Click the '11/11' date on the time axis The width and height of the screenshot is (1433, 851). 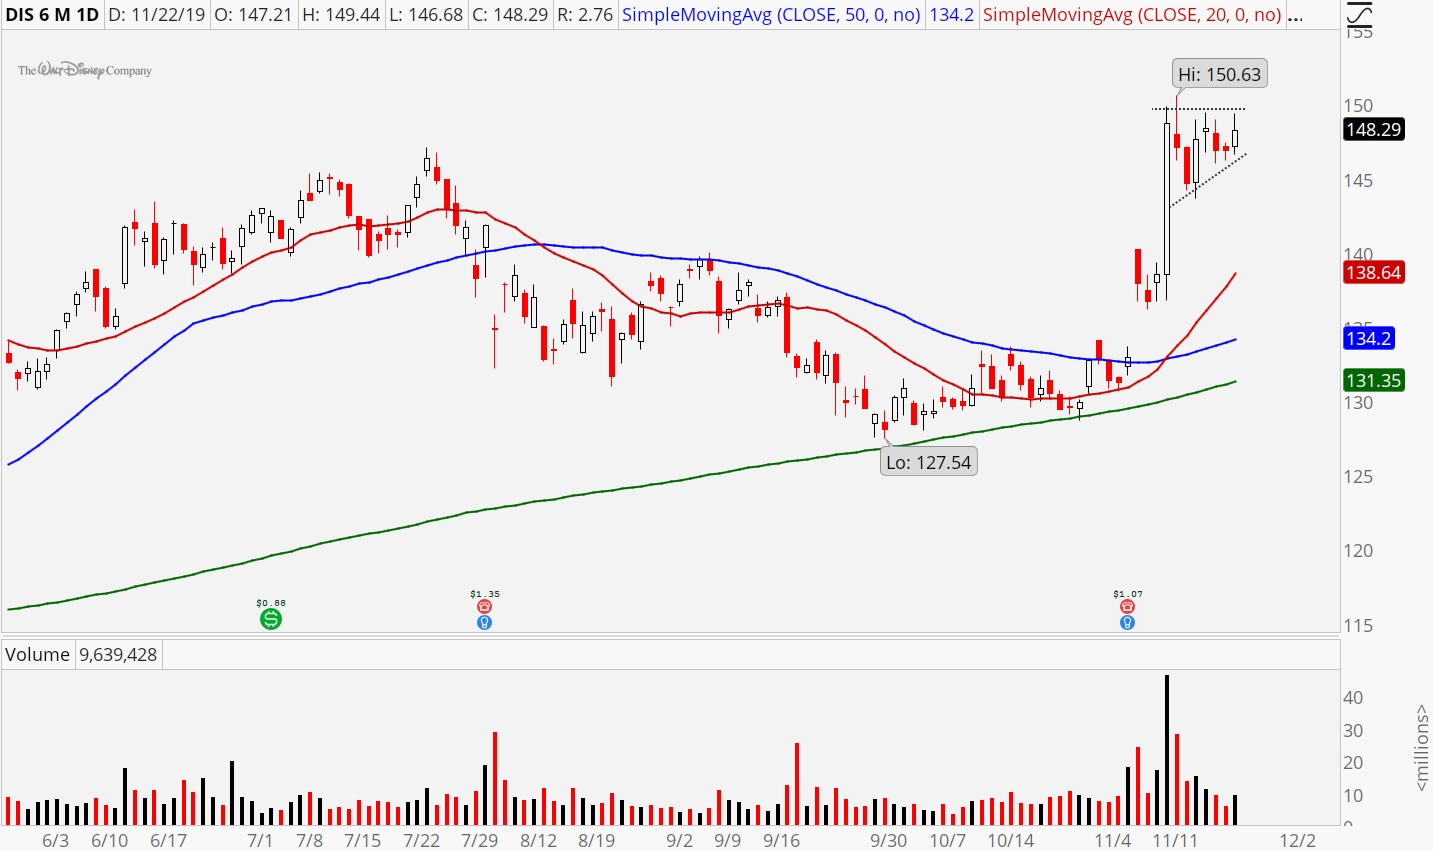coord(1175,840)
